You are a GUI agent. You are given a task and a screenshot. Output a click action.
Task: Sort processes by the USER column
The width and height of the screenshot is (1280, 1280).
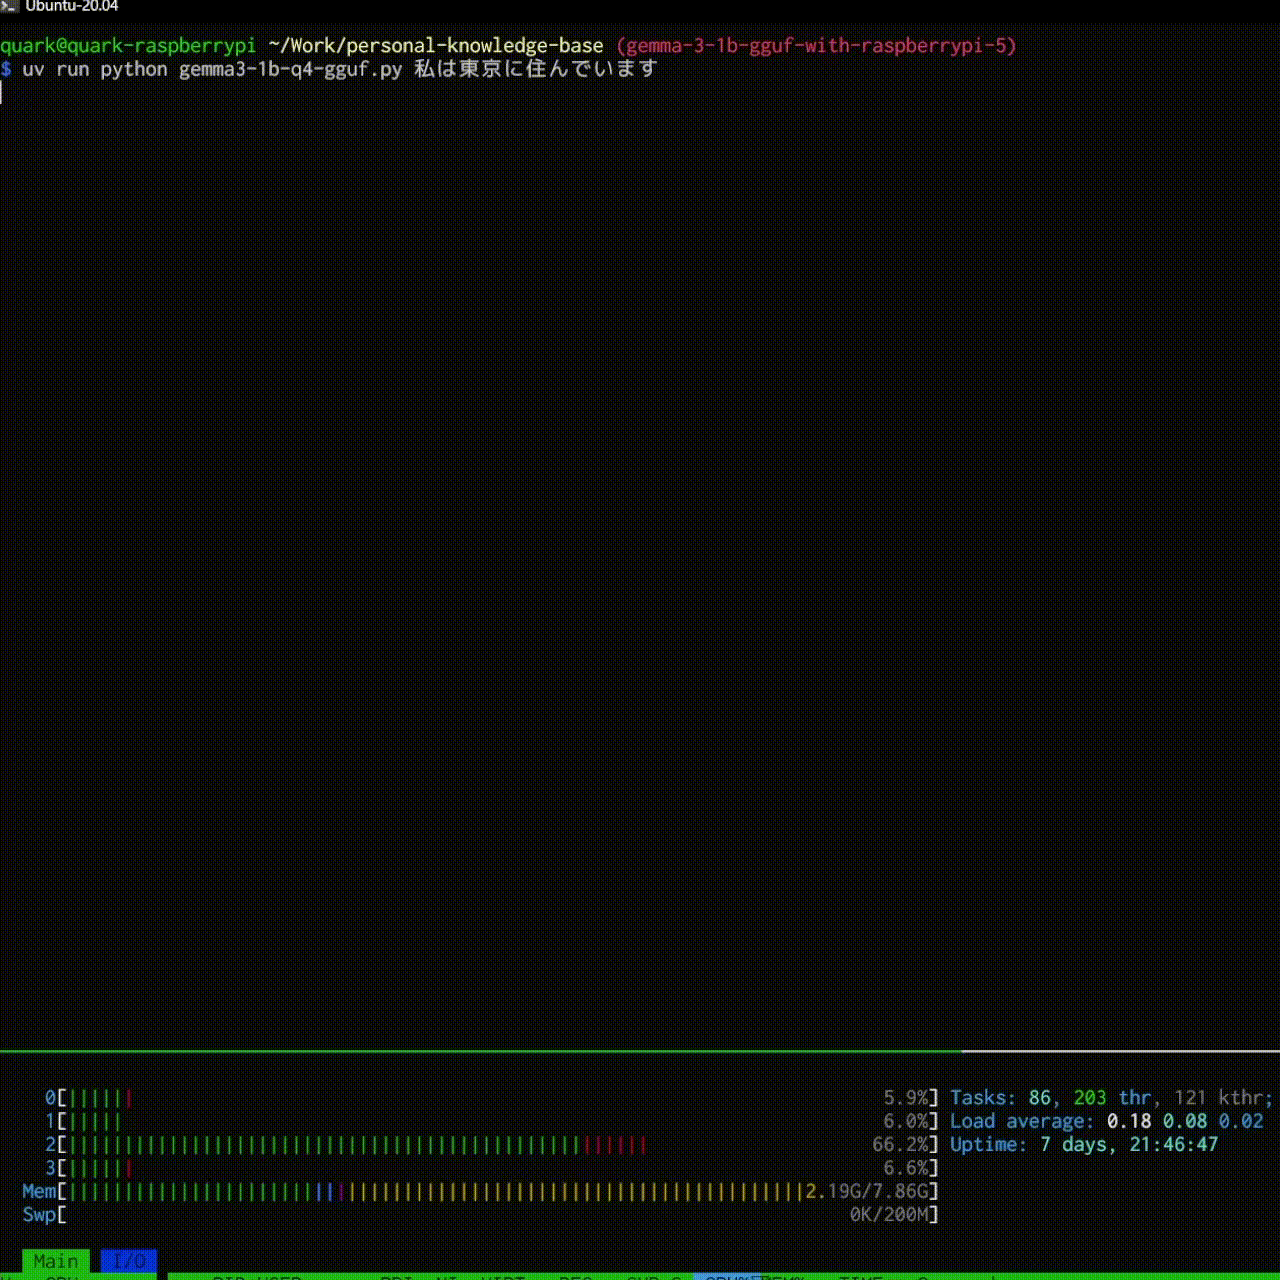pyautogui.click(x=272, y=1278)
